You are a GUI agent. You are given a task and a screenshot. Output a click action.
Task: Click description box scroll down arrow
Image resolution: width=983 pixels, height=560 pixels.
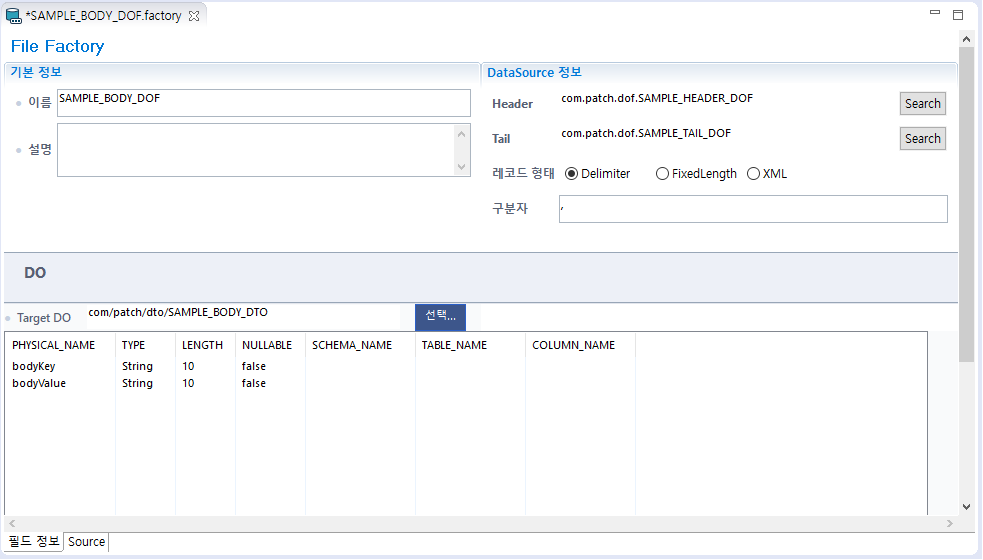[461, 167]
